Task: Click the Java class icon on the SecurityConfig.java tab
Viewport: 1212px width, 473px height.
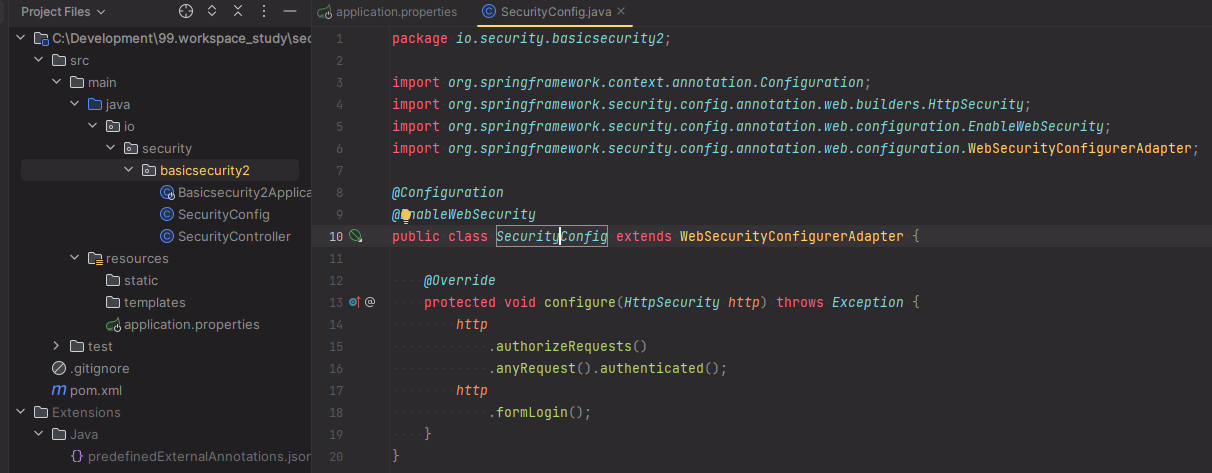Action: [x=488, y=11]
